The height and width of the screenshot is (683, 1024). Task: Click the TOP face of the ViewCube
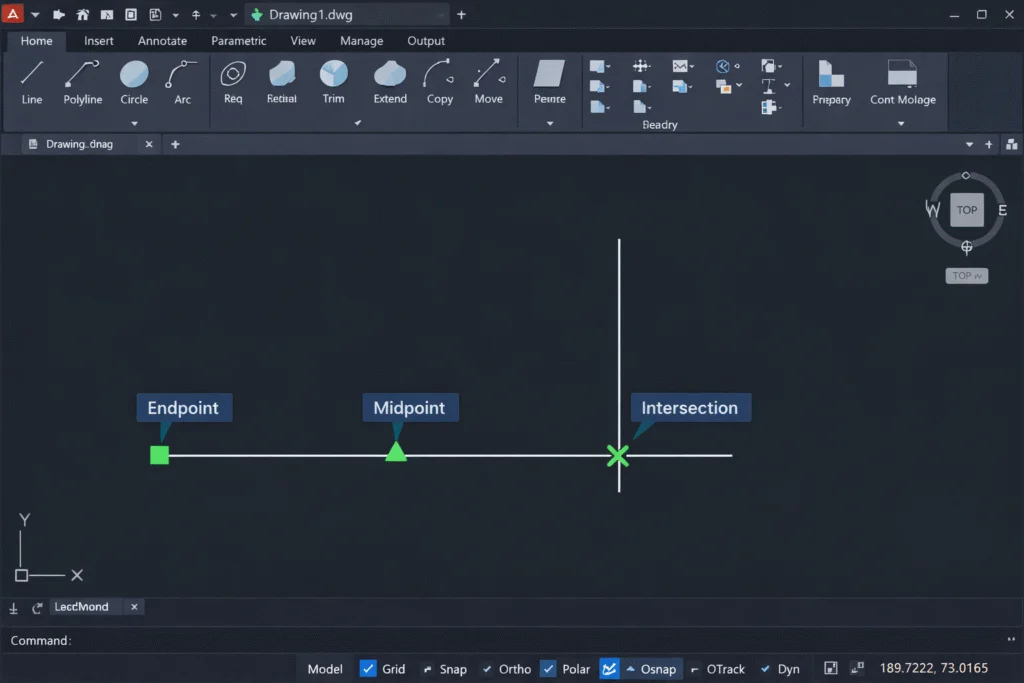(966, 210)
